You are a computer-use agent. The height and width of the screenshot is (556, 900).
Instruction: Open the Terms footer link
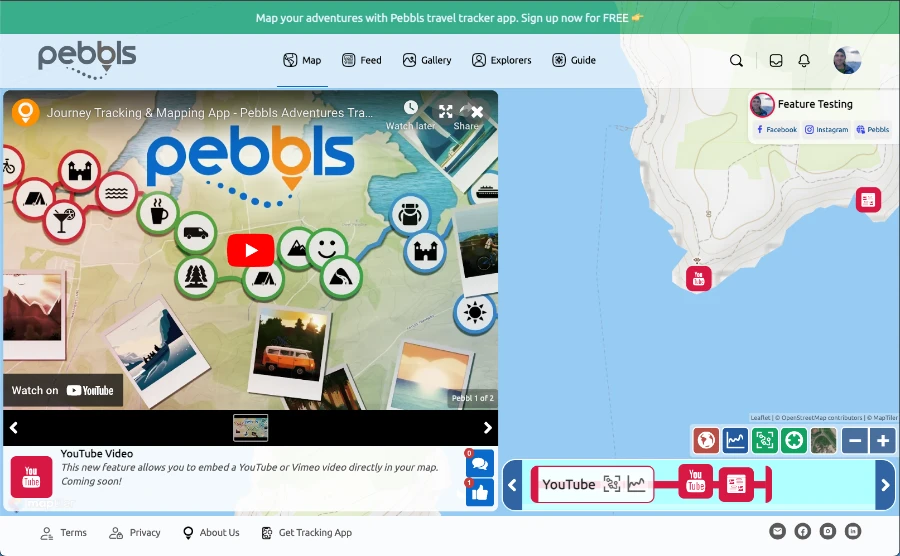(64, 533)
